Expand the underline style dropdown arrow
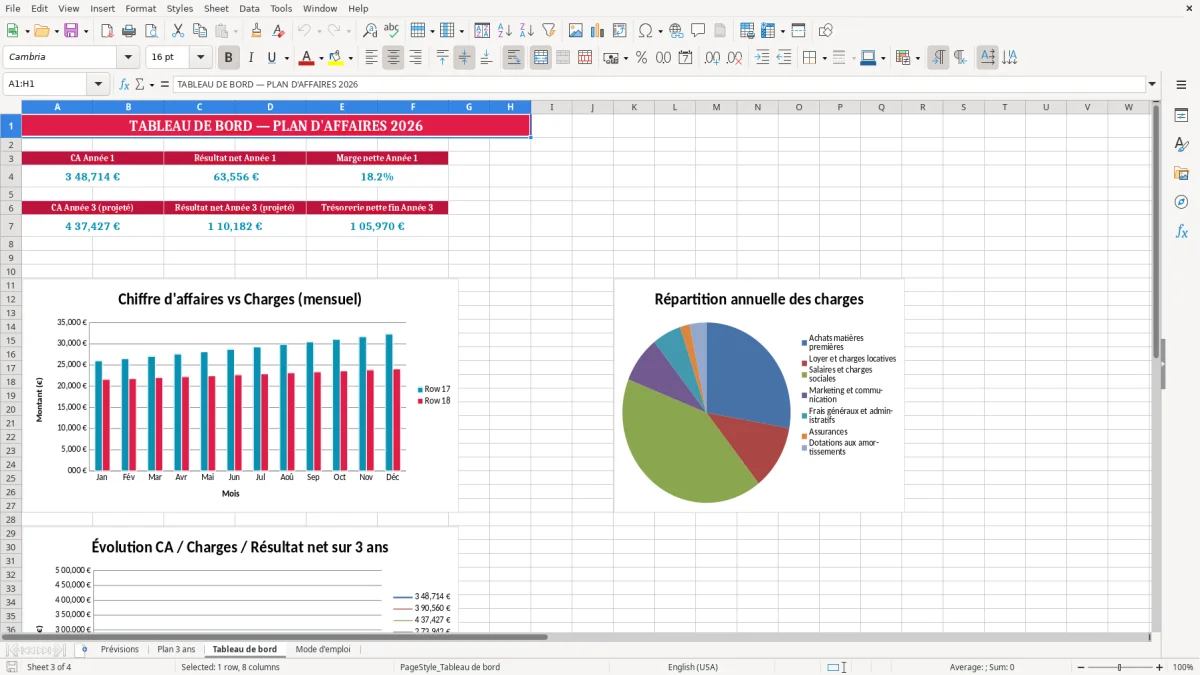 286,58
